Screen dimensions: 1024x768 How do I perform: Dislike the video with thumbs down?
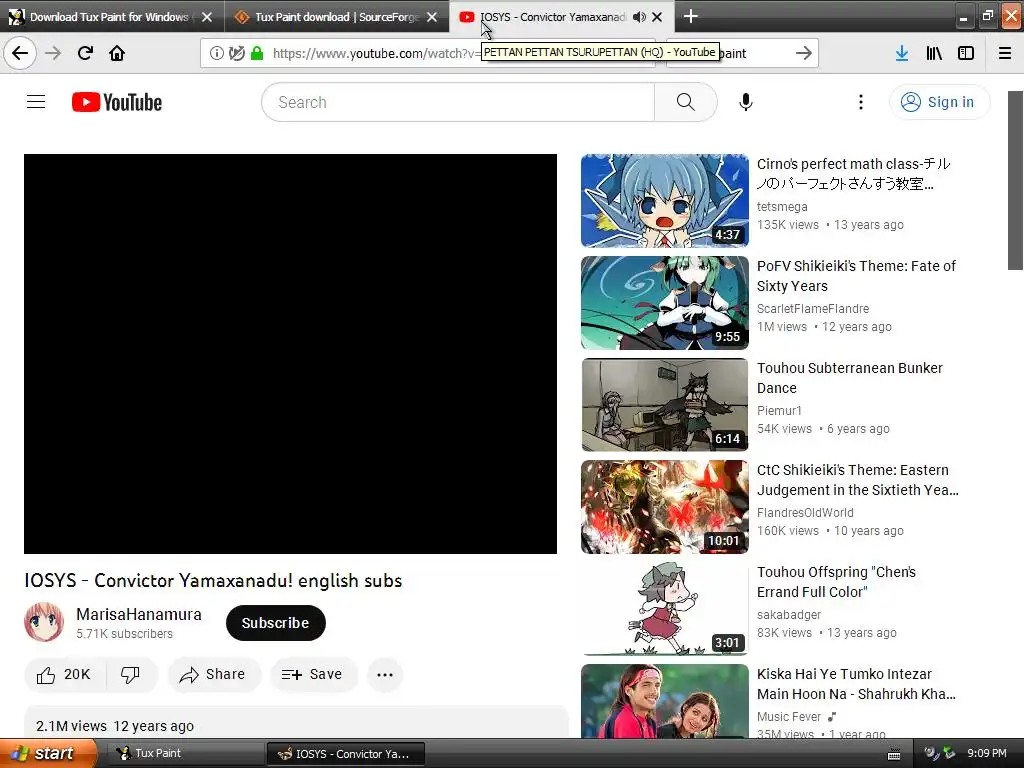point(131,675)
